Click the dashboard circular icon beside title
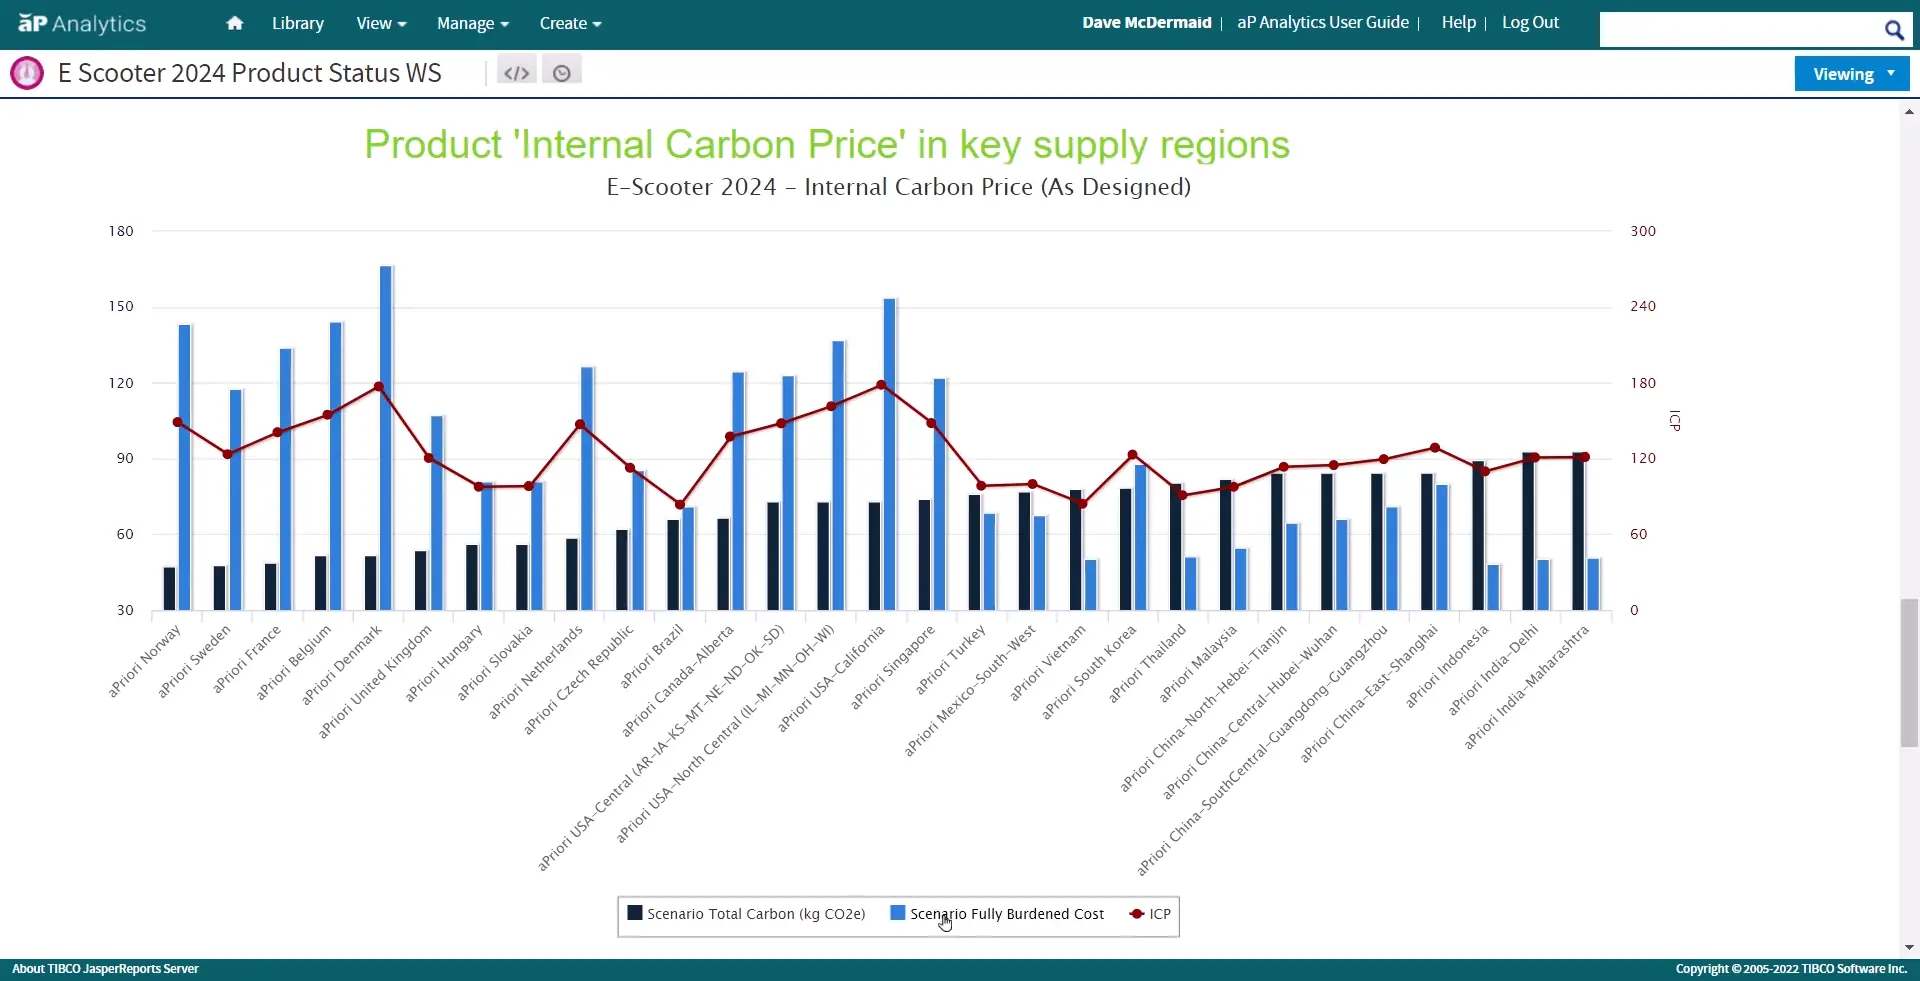 pyautogui.click(x=27, y=73)
